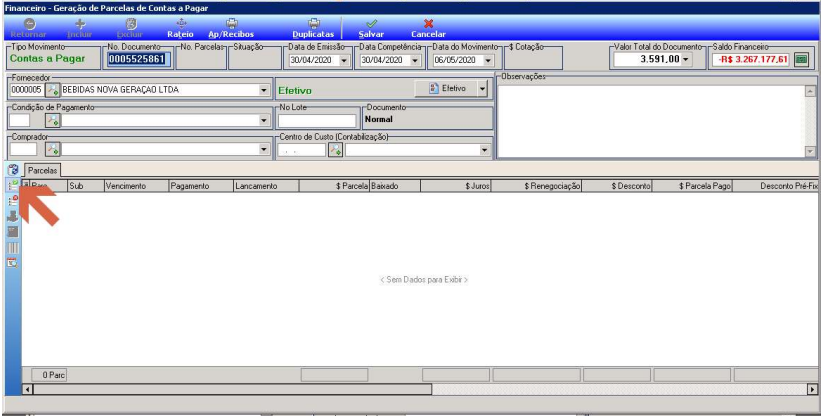
Task: Expand the Fornecedor name dropdown
Action: click(264, 90)
